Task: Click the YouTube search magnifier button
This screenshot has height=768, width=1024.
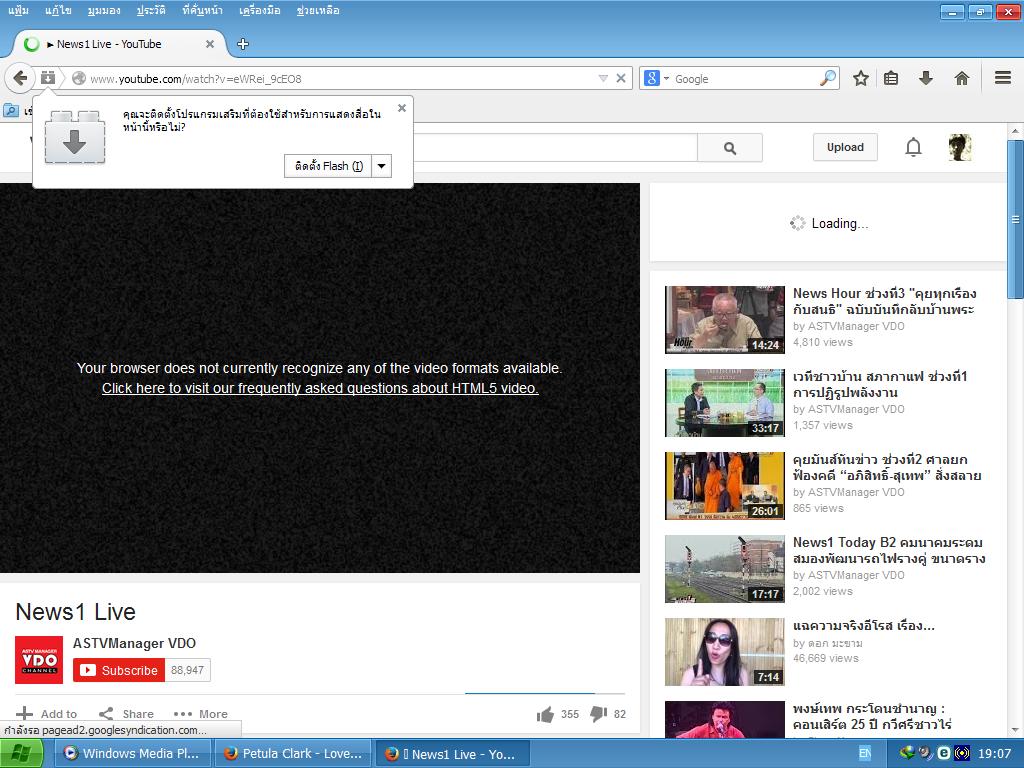Action: coord(729,148)
